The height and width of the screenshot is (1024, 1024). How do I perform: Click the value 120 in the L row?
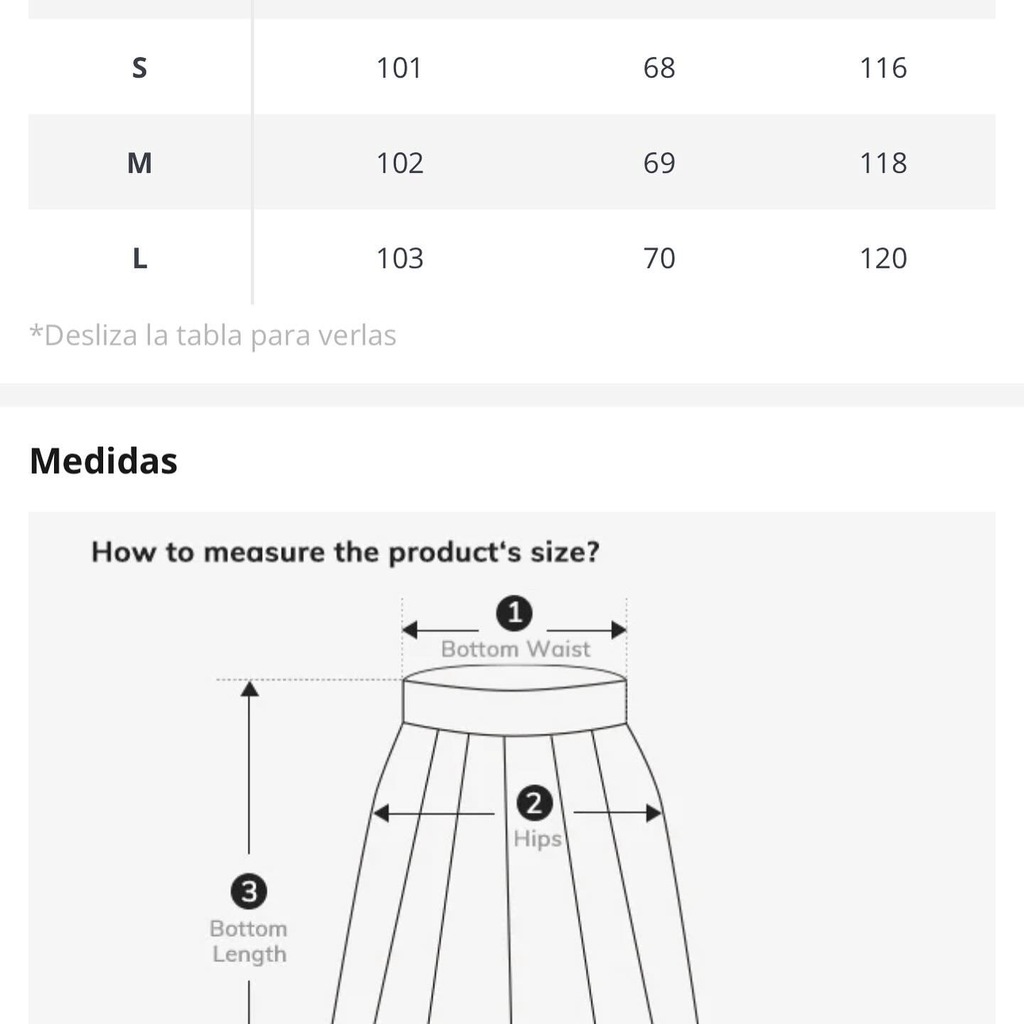(x=883, y=259)
